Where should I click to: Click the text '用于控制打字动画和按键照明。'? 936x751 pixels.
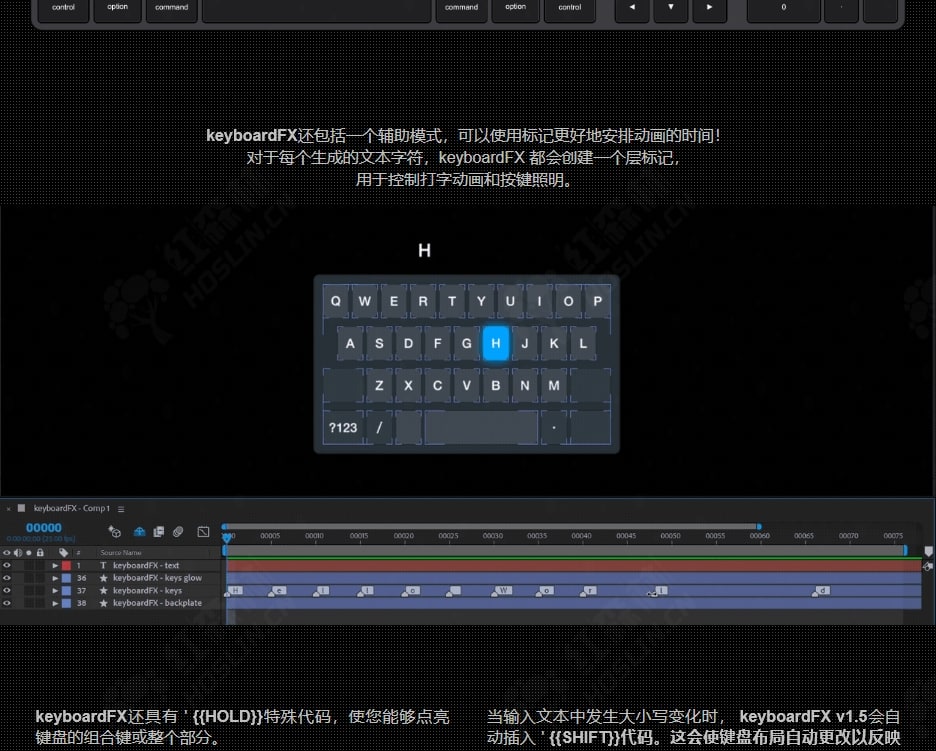coord(466,180)
